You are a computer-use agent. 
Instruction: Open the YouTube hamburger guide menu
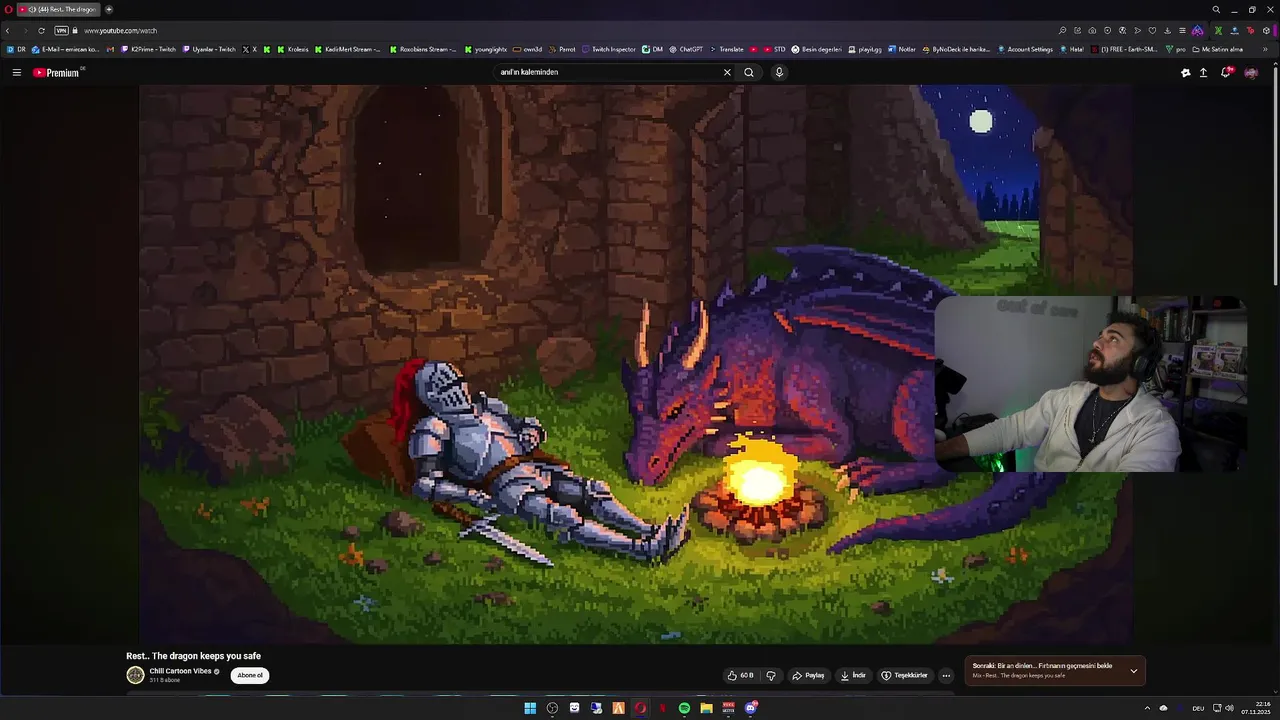(16, 72)
